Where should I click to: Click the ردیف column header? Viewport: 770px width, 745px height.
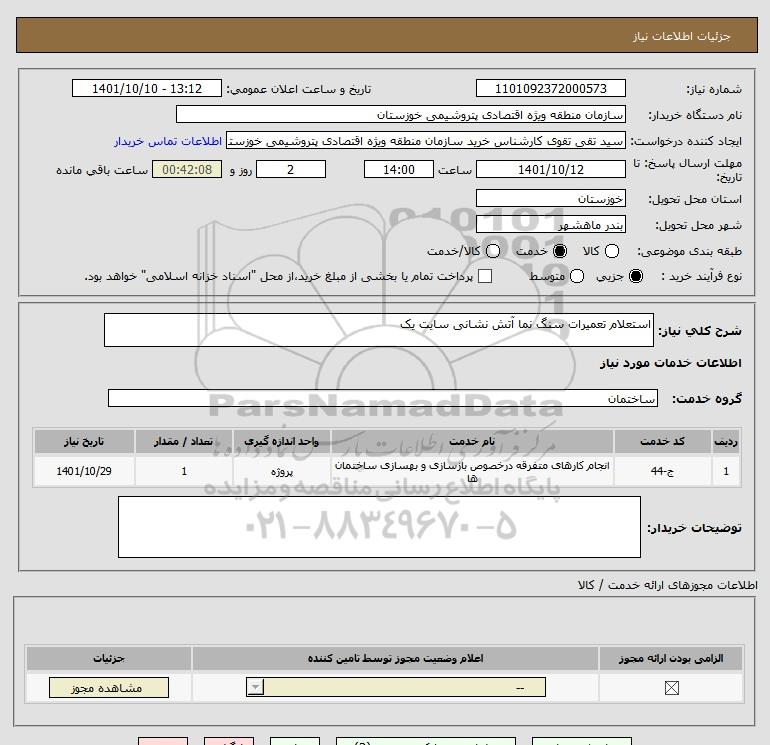coord(726,441)
